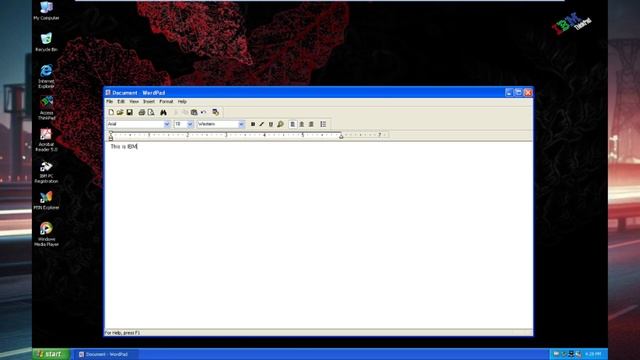Print the document using printer icon
The image size is (640, 360).
tap(142, 112)
